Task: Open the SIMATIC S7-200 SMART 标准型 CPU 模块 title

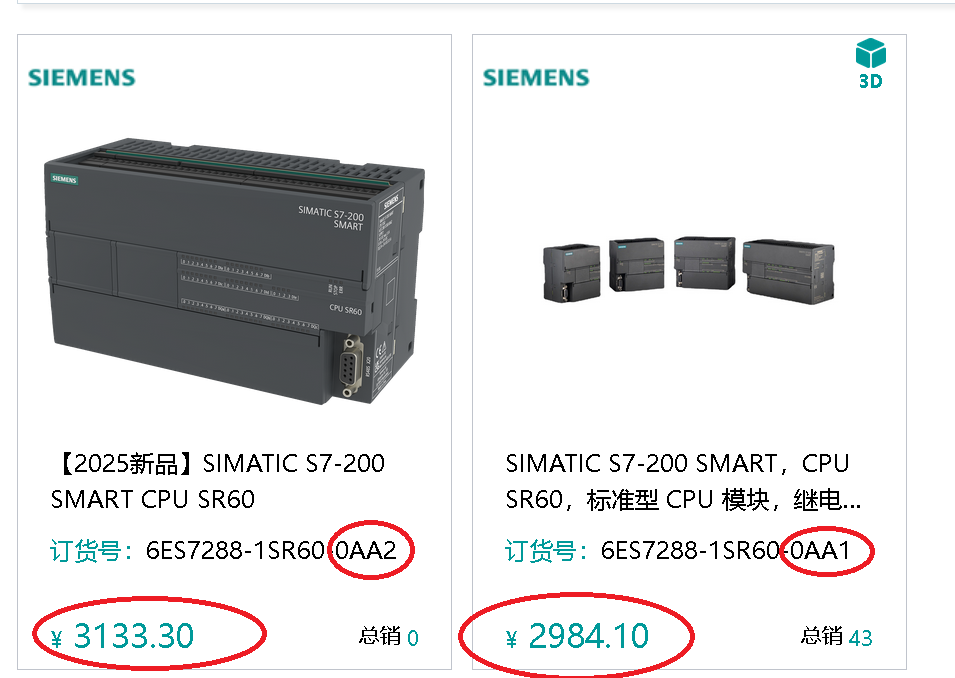Action: 684,481
